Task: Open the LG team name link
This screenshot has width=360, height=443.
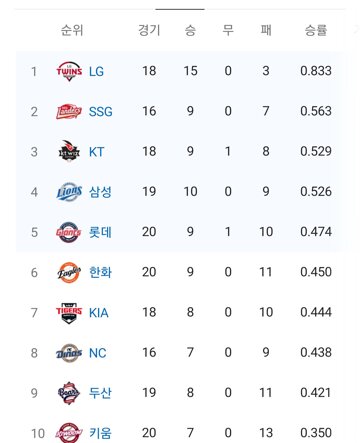Action: (96, 71)
